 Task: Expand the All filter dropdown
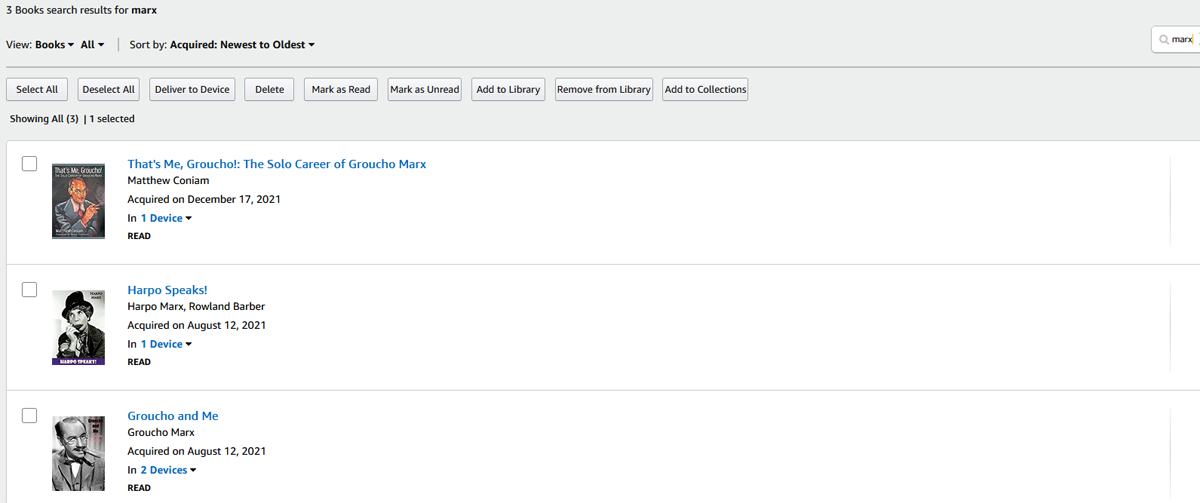[93, 45]
